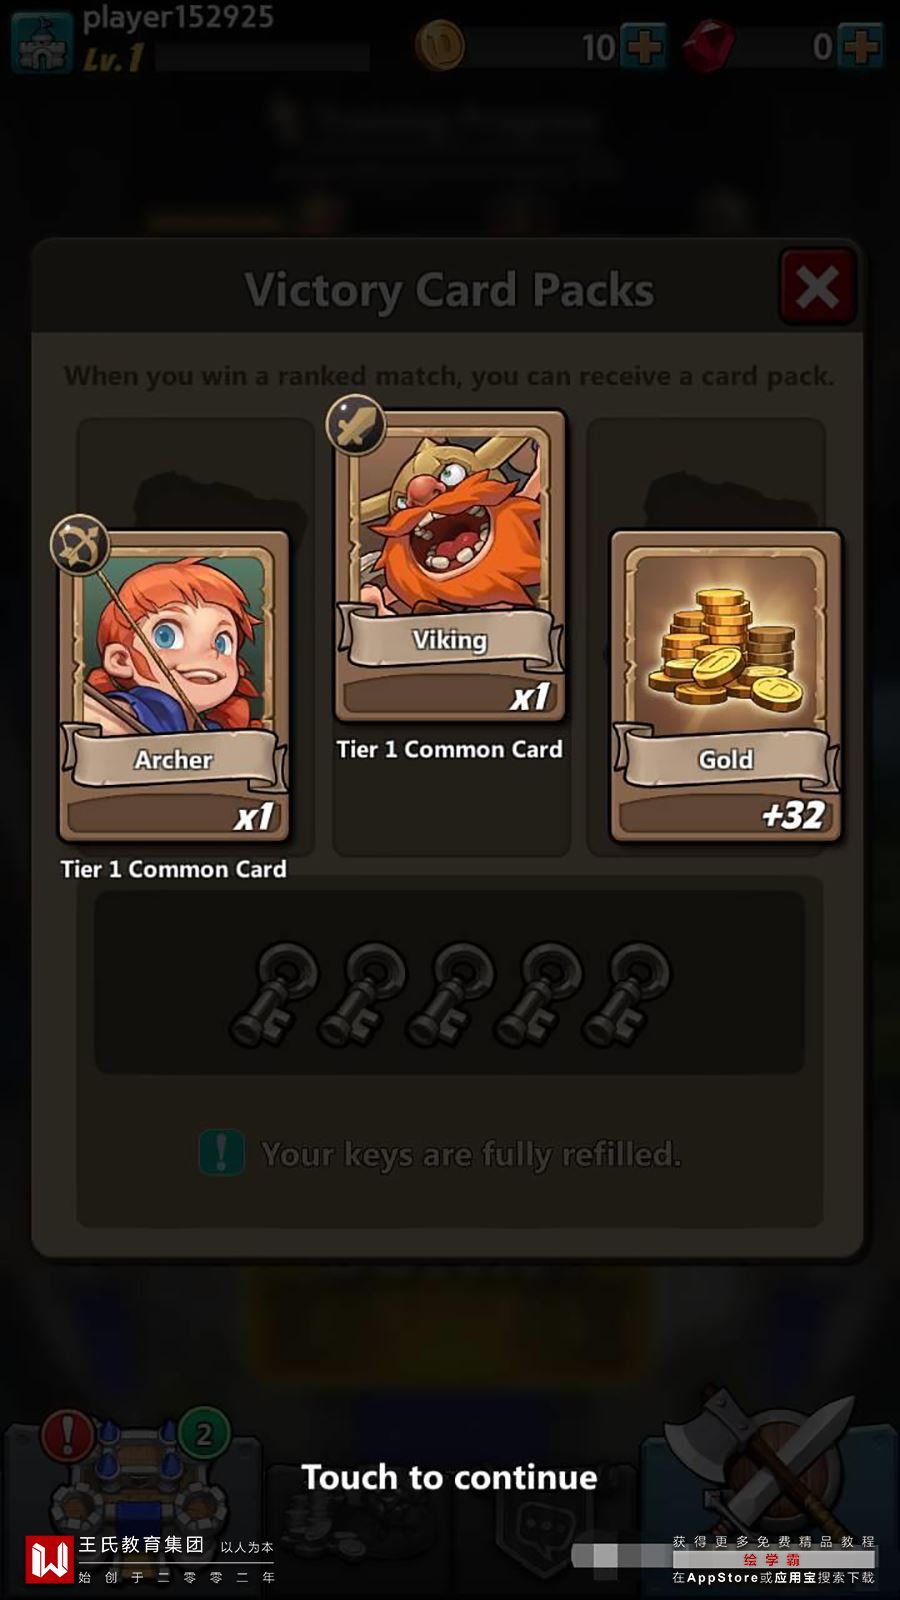The width and height of the screenshot is (900, 1600).
Task: Open the castle tab at bottom left
Action: point(134,1480)
